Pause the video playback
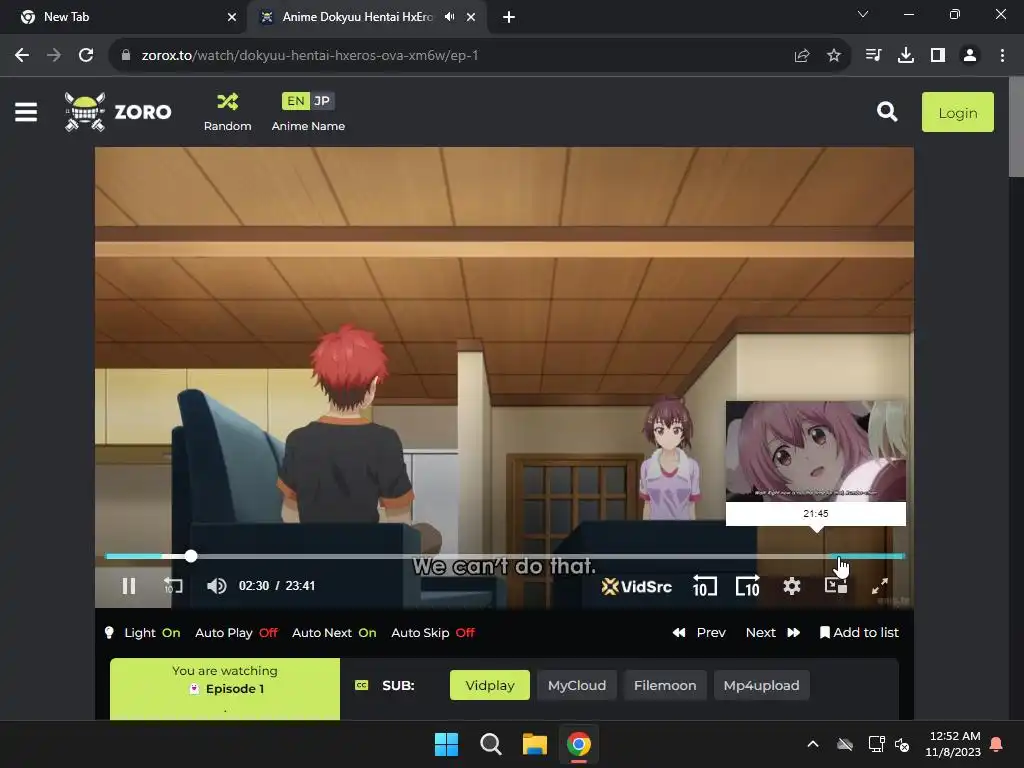This screenshot has height=768, width=1024. [x=129, y=586]
